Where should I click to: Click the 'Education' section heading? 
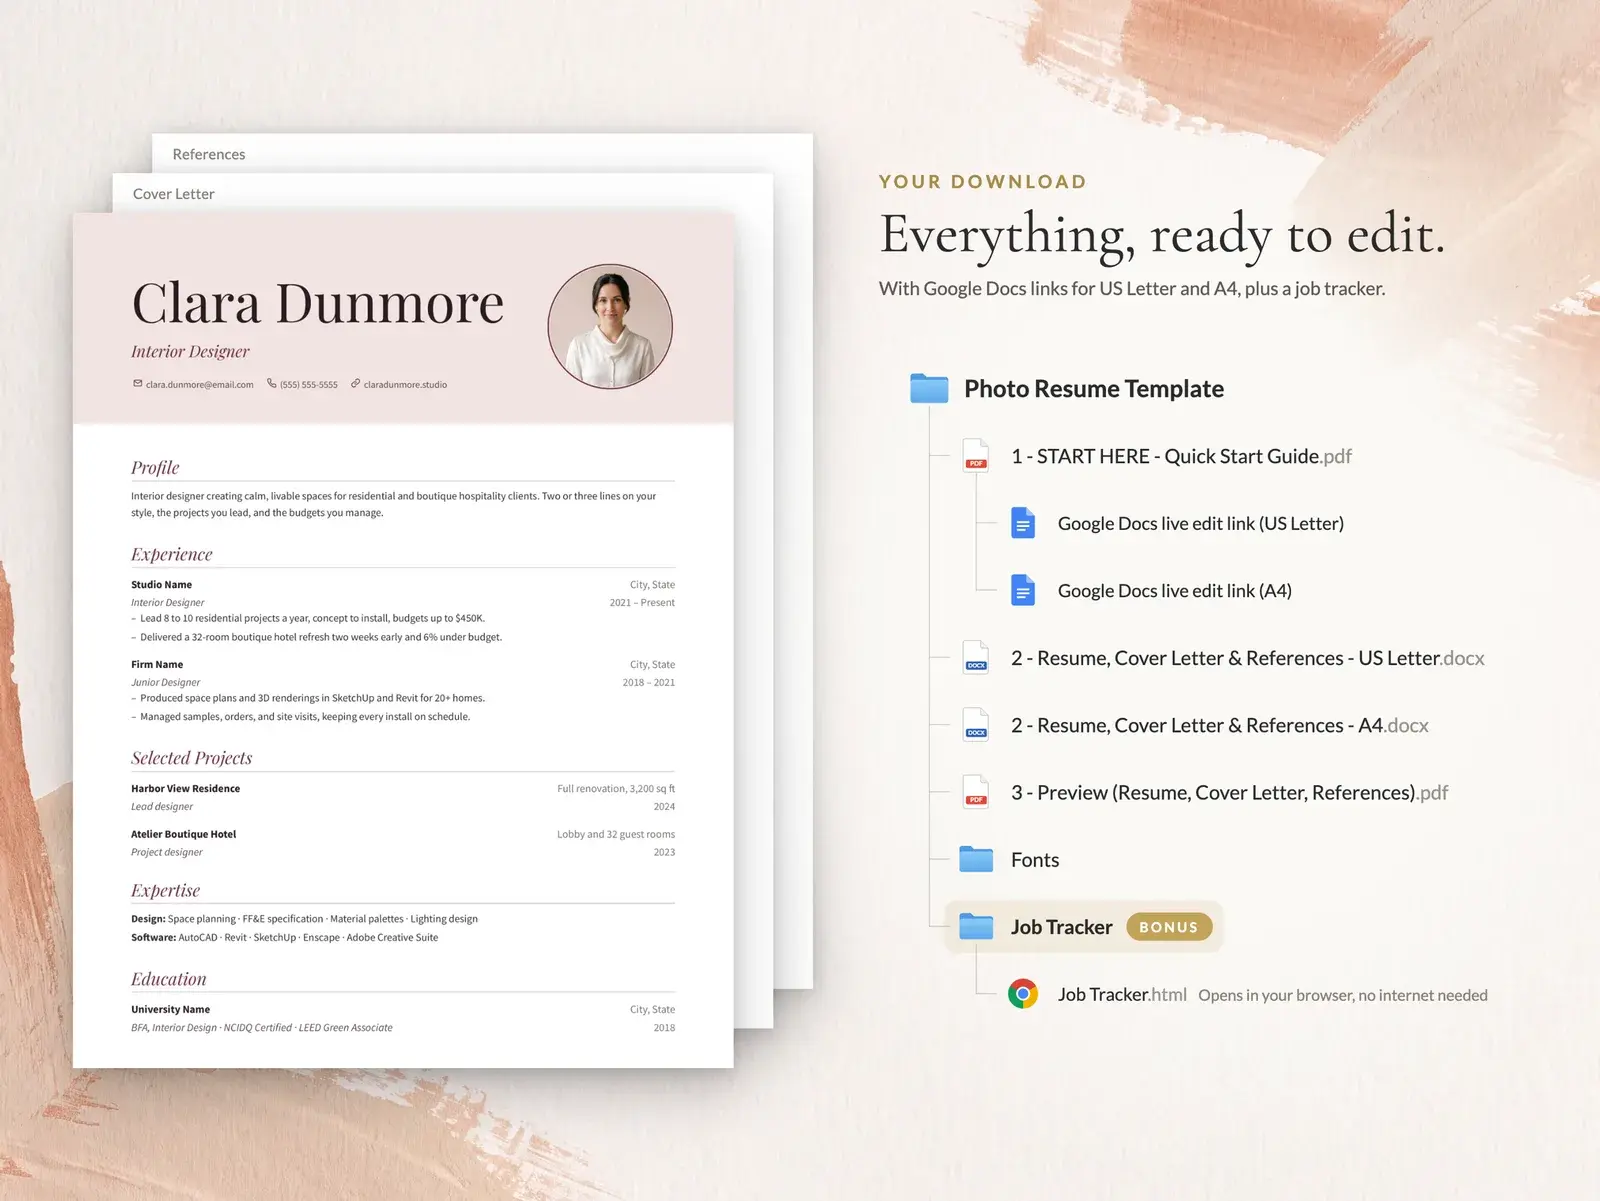point(169,979)
